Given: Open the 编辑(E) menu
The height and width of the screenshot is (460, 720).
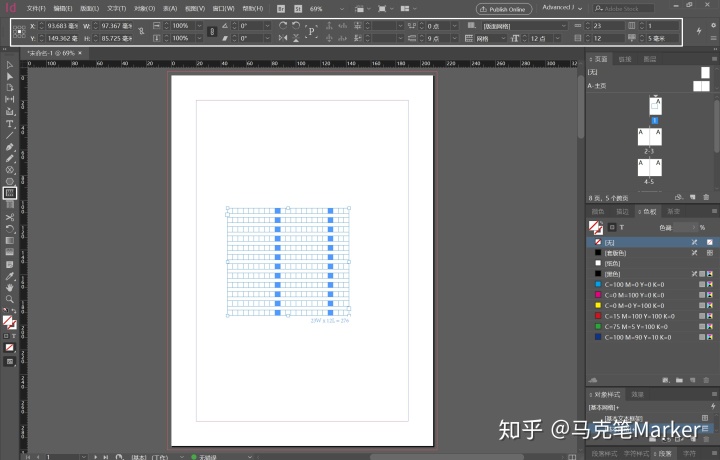Looking at the screenshot, I should click(62, 9).
